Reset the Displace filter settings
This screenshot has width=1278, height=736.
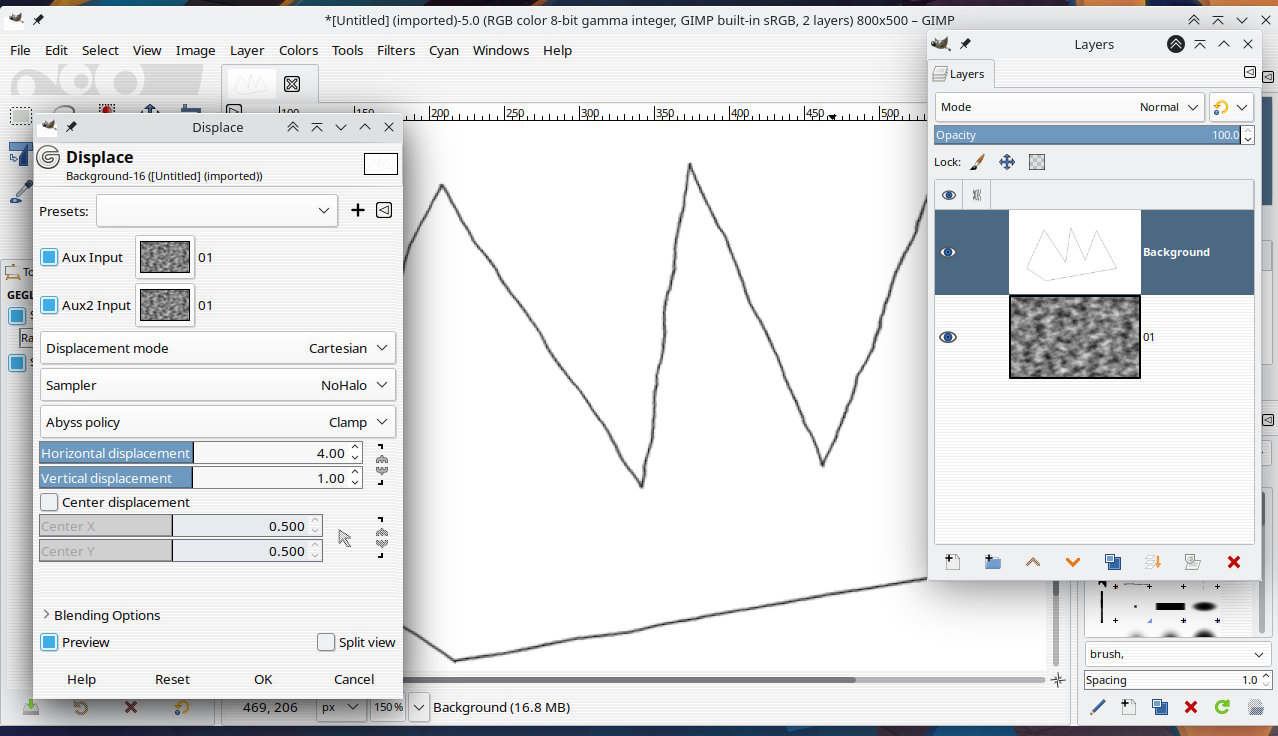(x=172, y=679)
